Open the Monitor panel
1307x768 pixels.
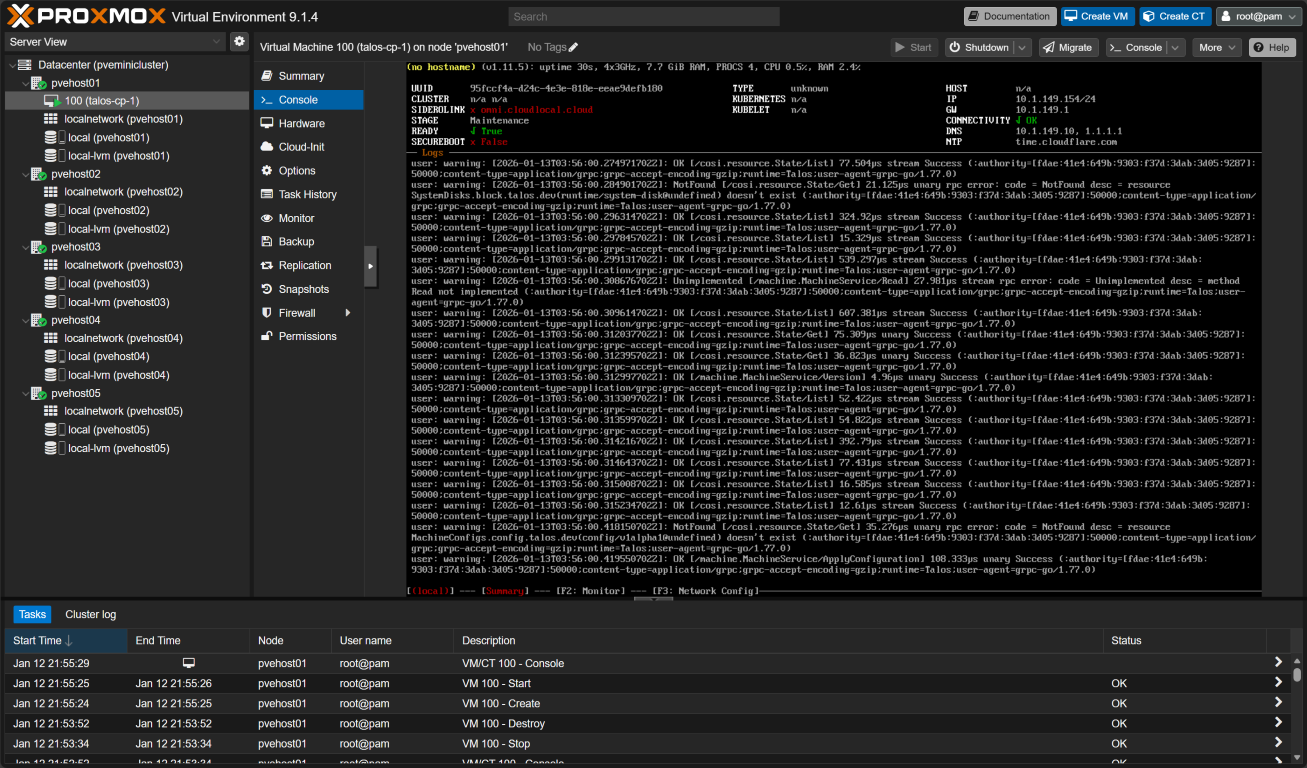tap(296, 219)
